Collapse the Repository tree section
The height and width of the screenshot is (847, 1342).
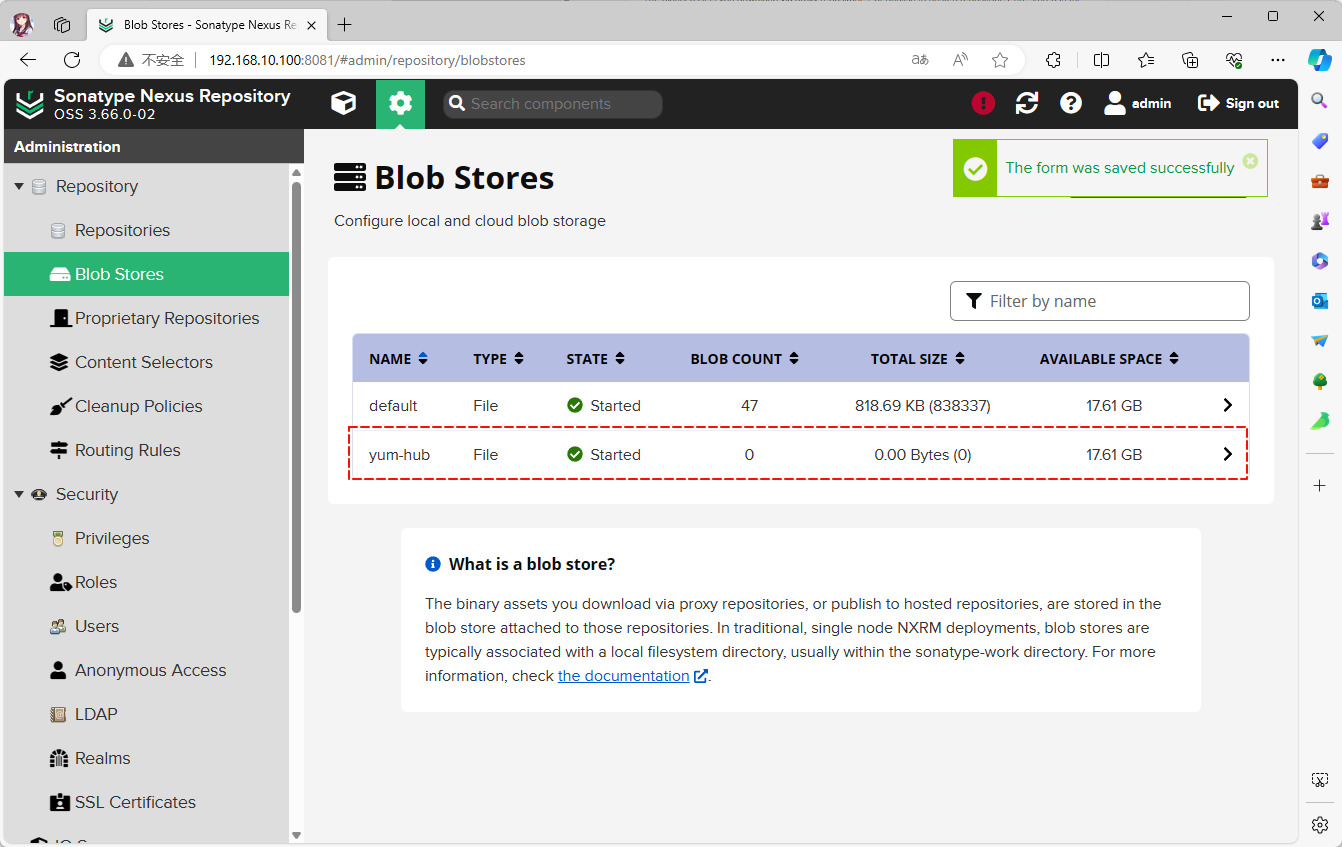(19, 187)
